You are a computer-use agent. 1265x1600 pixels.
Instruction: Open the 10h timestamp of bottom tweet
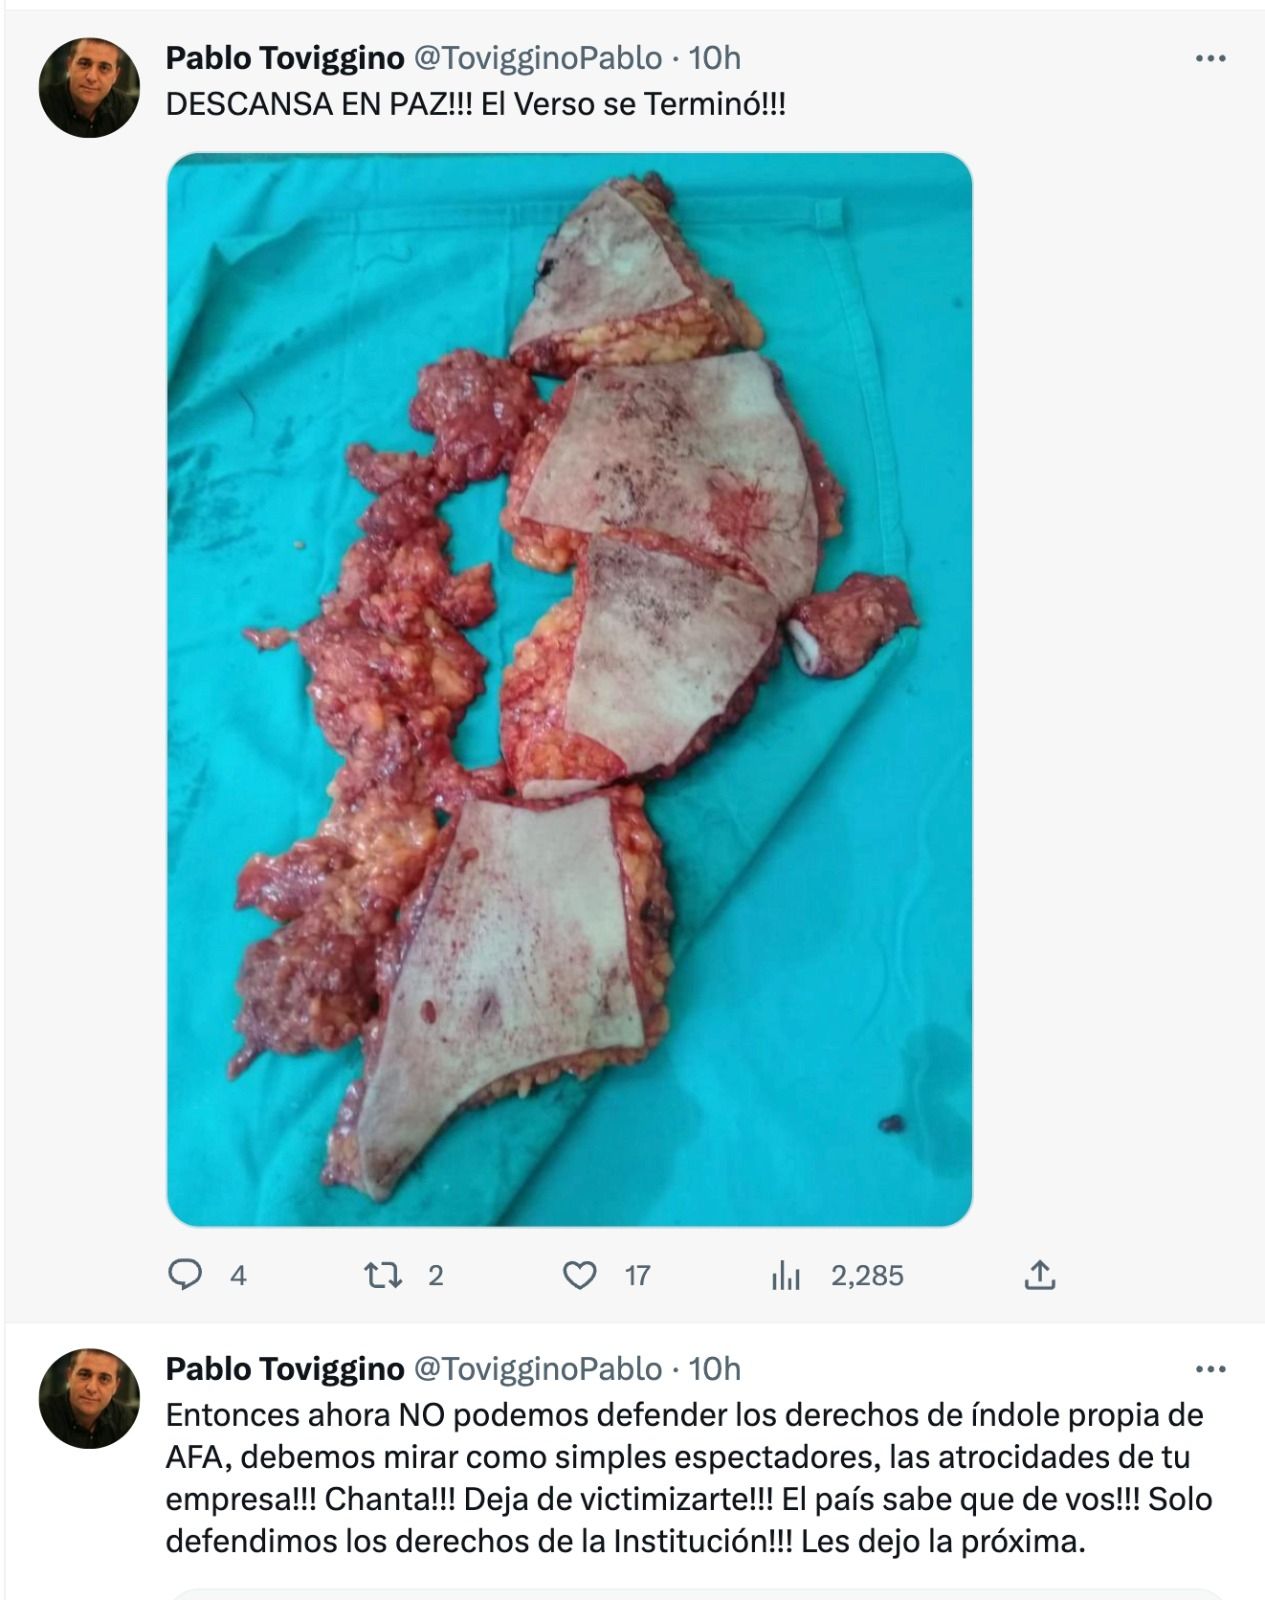715,1369
